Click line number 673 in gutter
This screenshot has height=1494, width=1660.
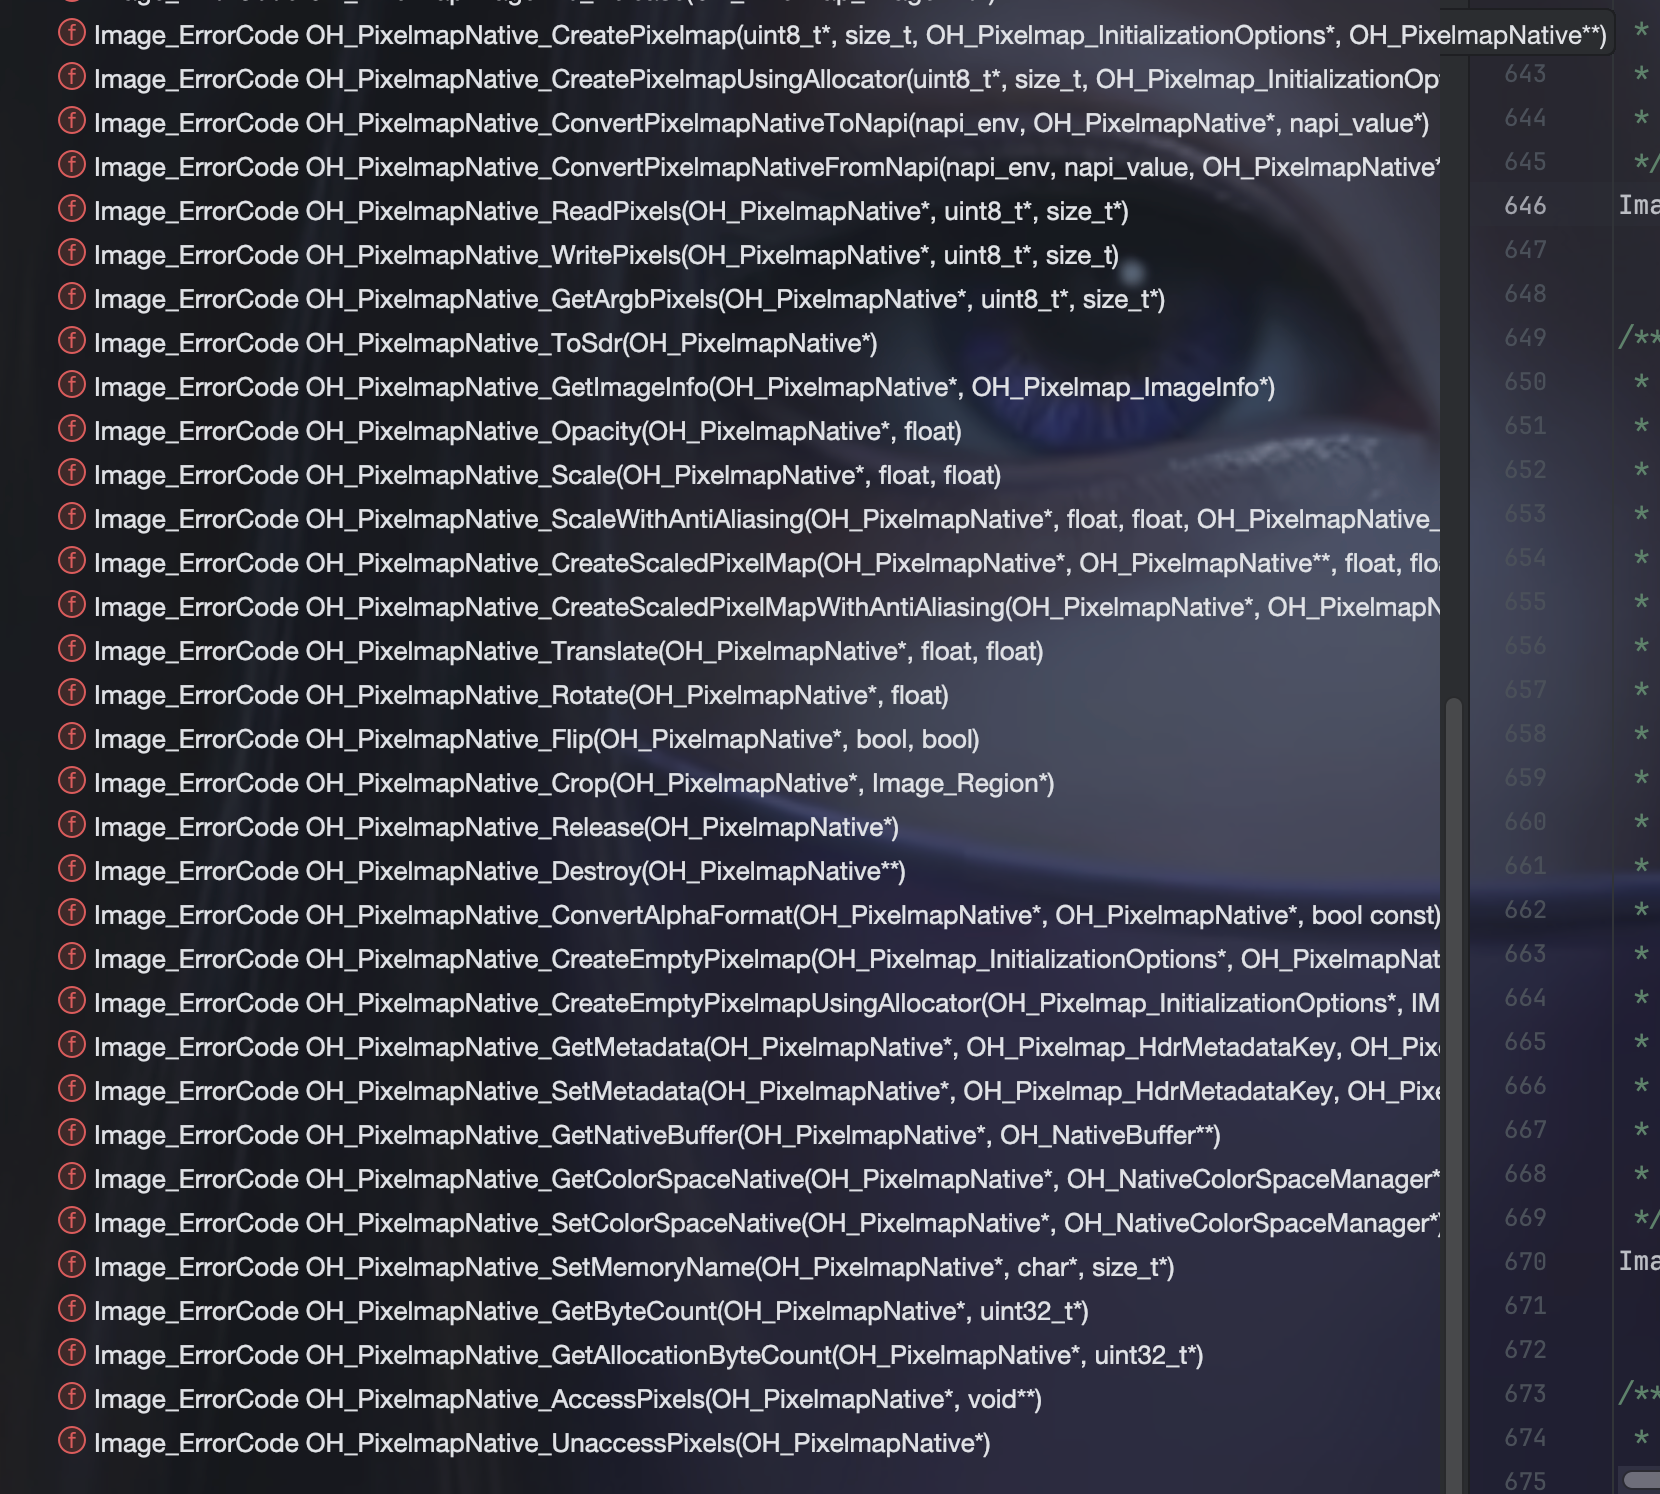point(1525,1393)
